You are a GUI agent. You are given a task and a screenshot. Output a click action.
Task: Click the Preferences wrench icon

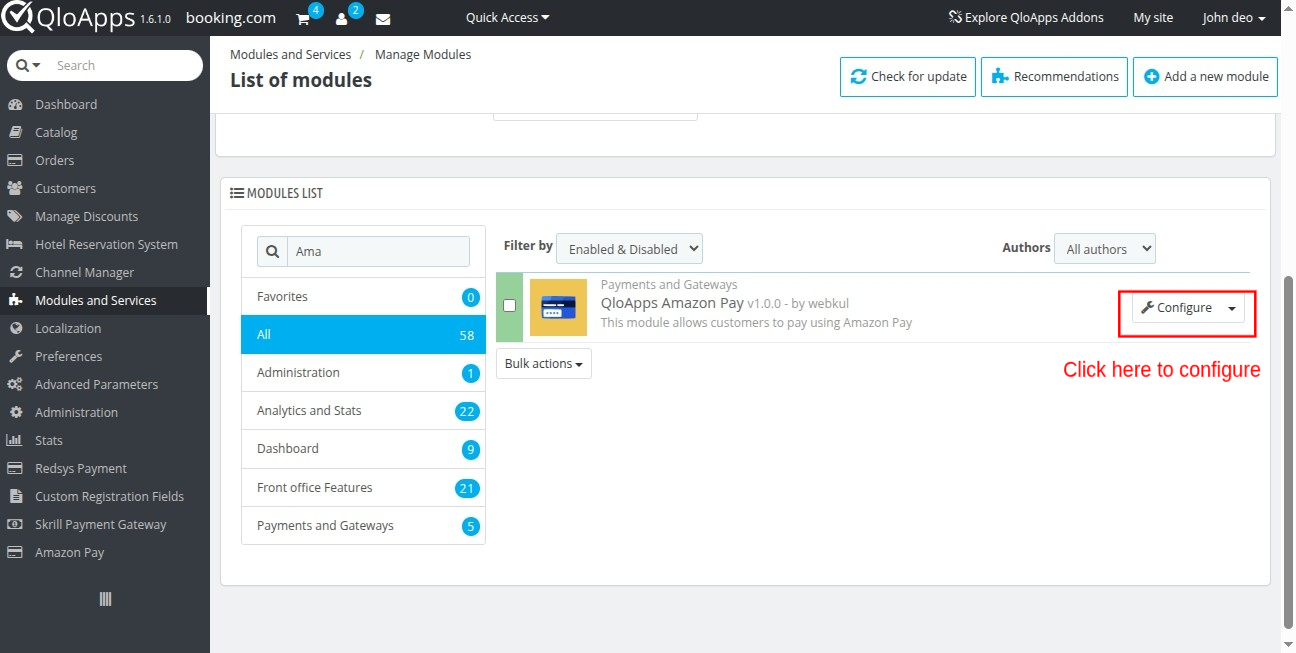pos(15,356)
